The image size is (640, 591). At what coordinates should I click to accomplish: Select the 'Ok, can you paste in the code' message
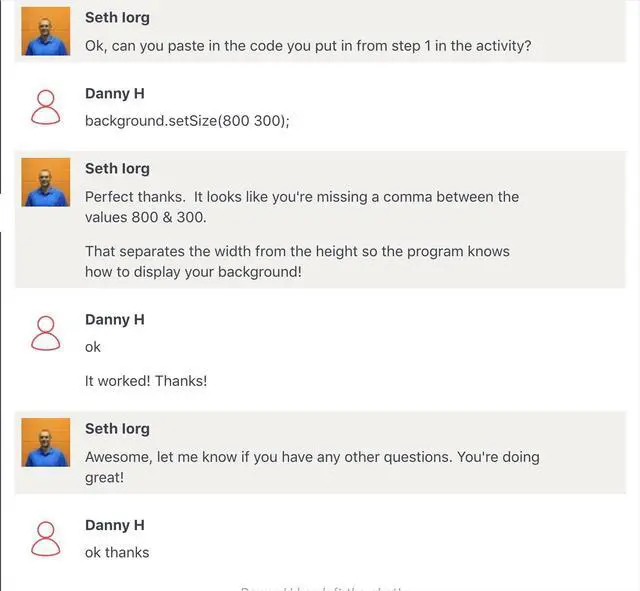coord(308,46)
